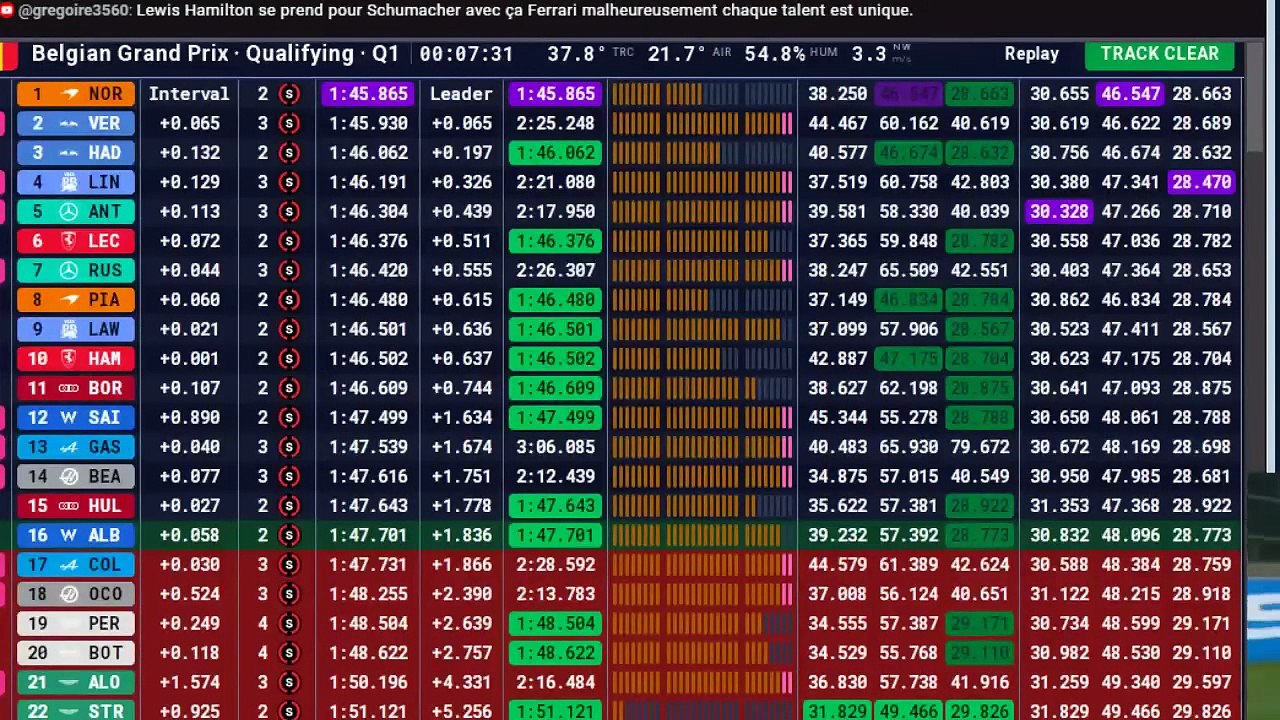The height and width of the screenshot is (720, 1280).
Task: Click the Leader column header
Action: point(461,94)
